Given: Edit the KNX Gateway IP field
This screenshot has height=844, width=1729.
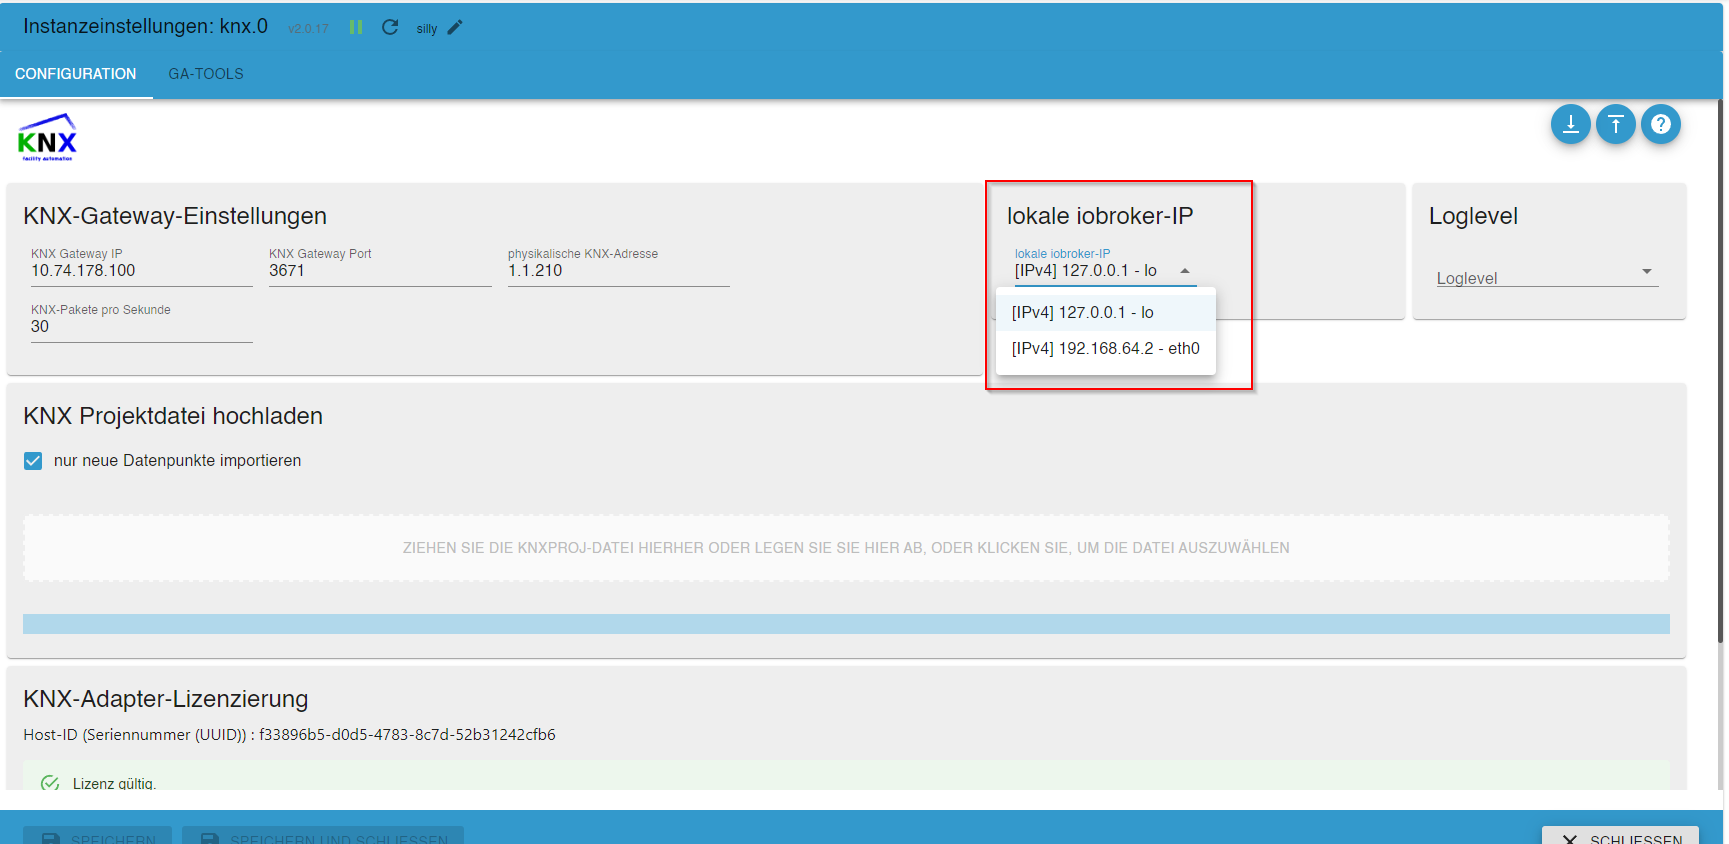Looking at the screenshot, I should (x=142, y=271).
